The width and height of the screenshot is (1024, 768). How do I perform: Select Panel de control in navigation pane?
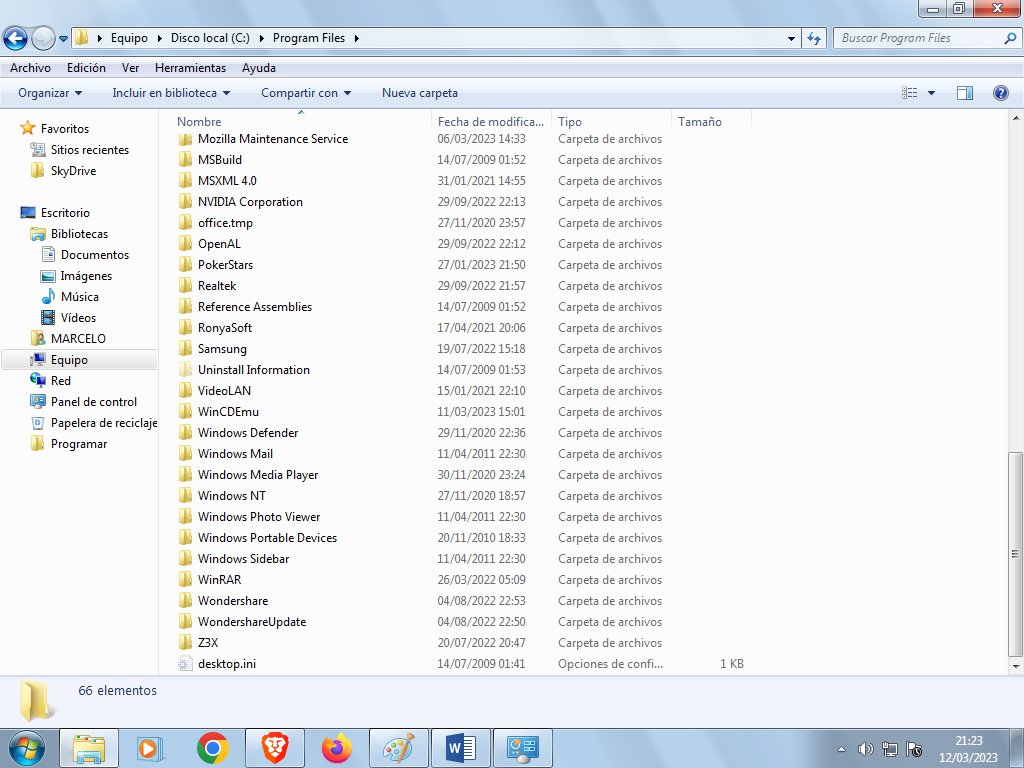click(94, 402)
